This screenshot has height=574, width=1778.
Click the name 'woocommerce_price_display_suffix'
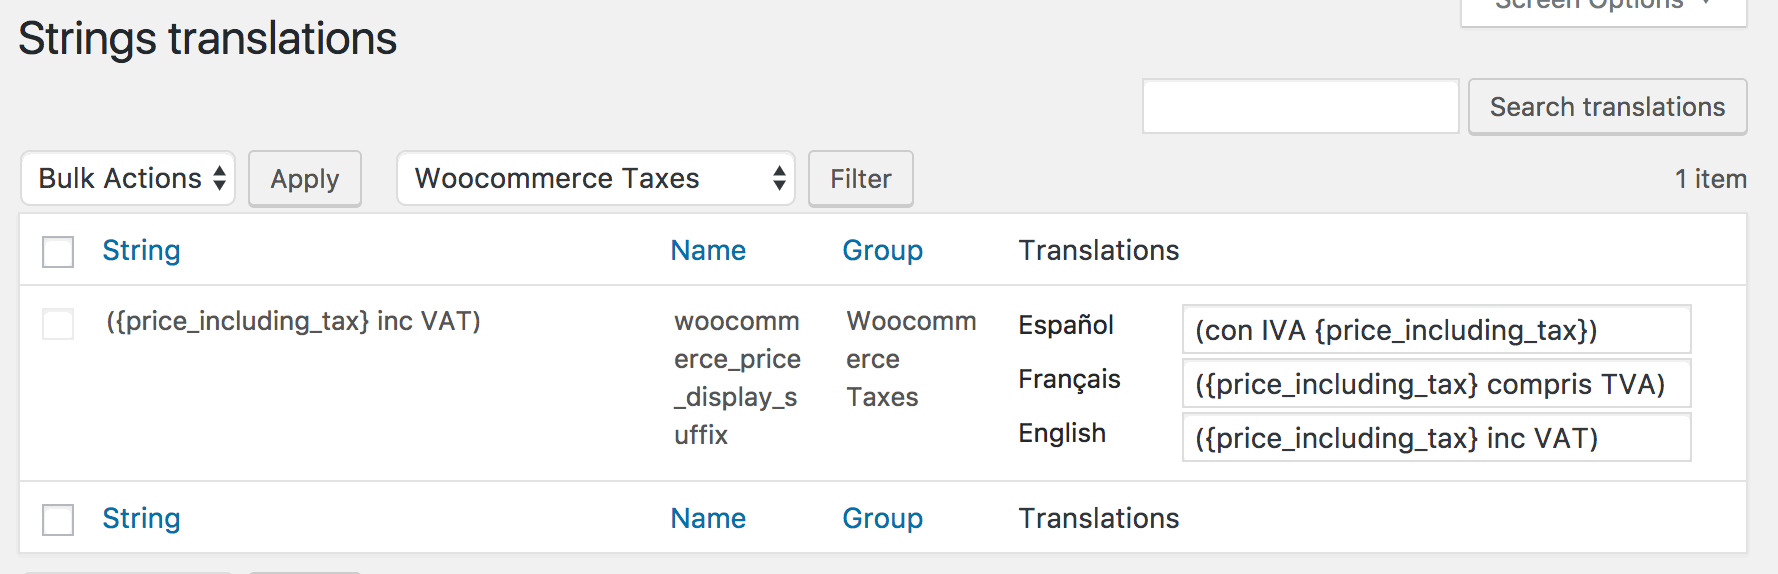pos(737,378)
